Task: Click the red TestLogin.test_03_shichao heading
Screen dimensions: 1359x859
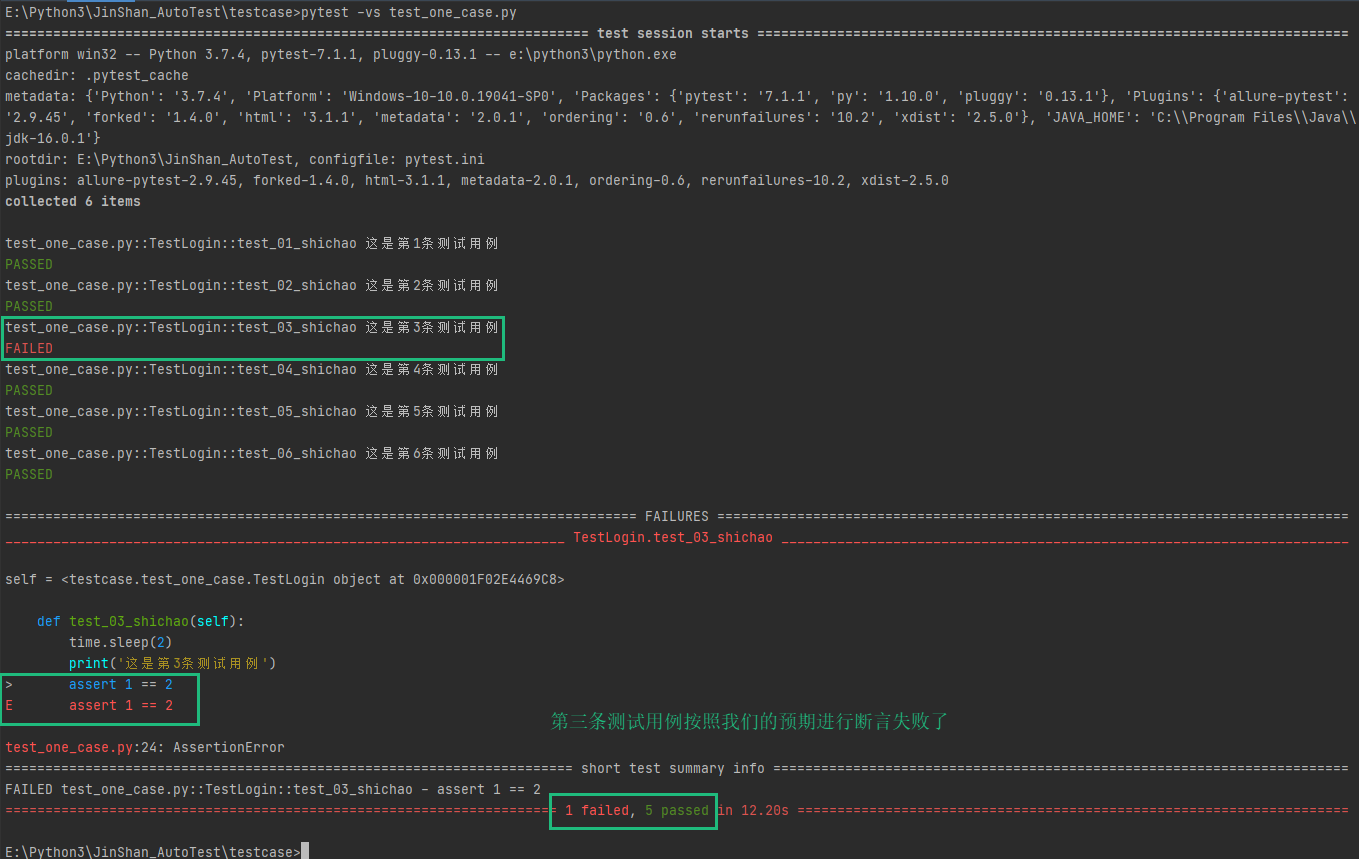Action: (x=672, y=537)
